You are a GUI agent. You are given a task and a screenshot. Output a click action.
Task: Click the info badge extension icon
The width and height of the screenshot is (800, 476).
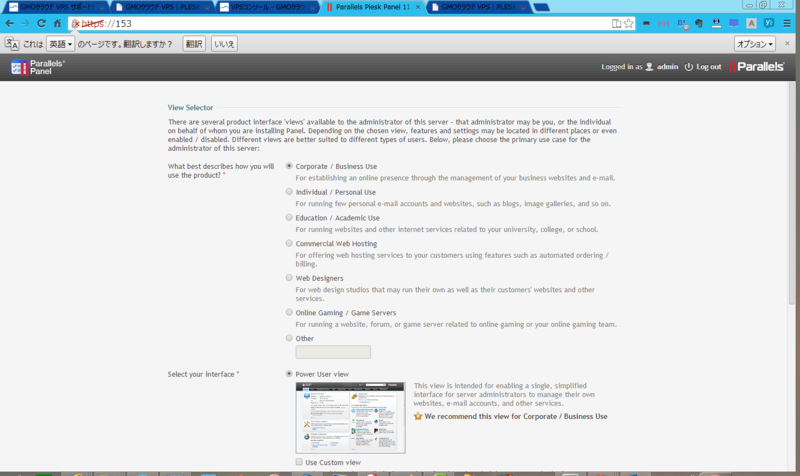point(716,23)
